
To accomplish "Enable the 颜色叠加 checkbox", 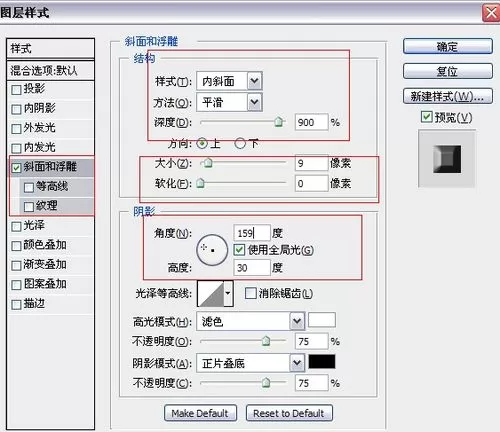I will tap(16, 246).
